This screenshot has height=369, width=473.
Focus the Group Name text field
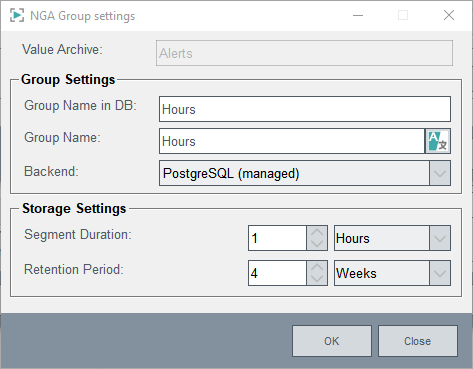tap(292, 141)
